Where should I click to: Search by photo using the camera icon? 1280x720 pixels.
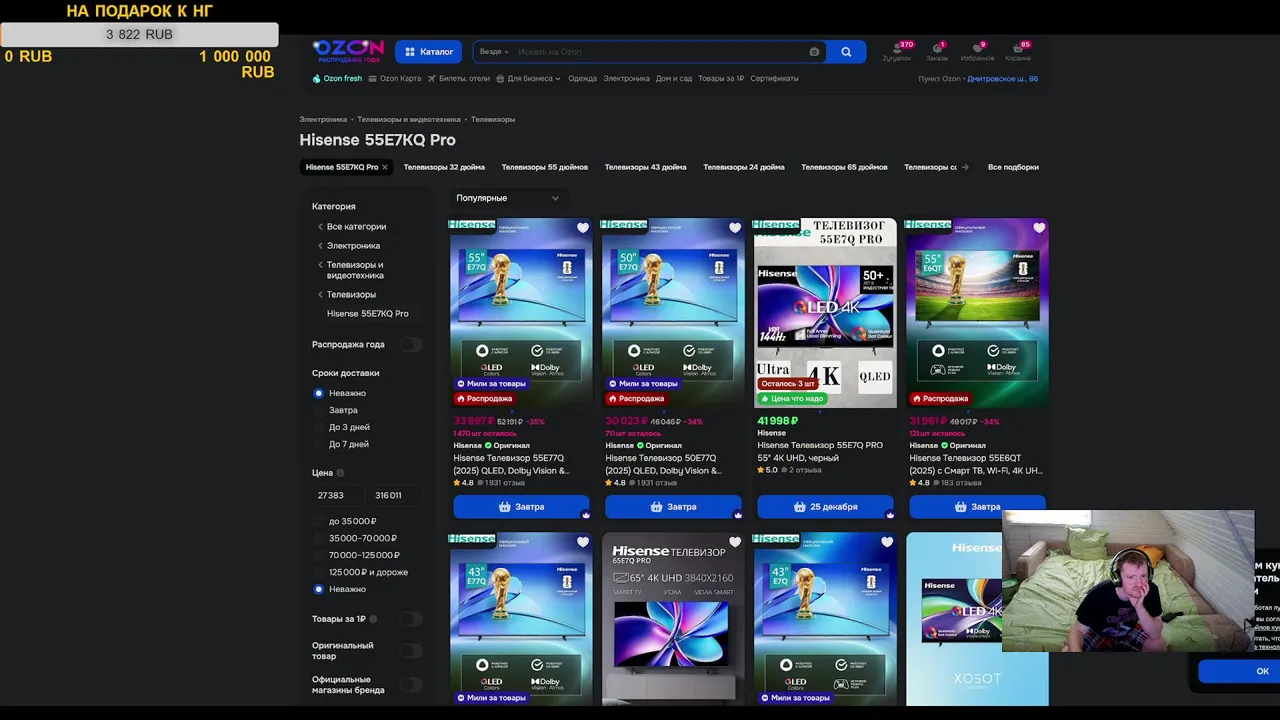click(814, 52)
